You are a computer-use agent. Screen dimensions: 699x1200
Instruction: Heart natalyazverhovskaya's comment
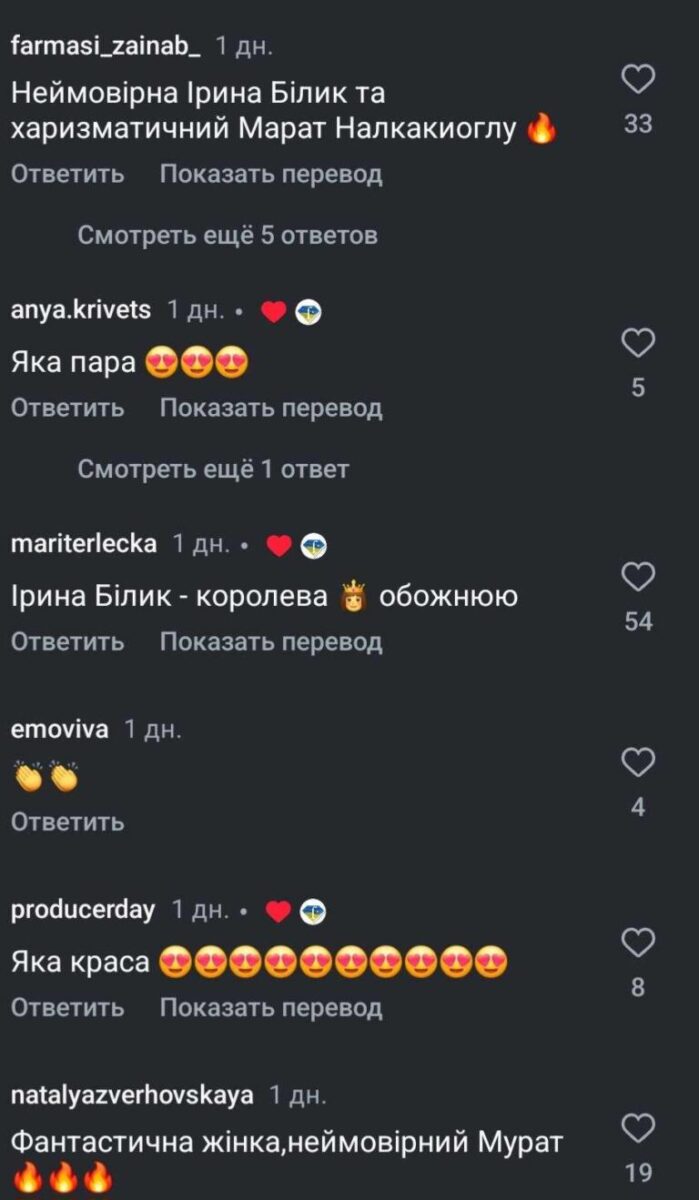pos(638,1128)
